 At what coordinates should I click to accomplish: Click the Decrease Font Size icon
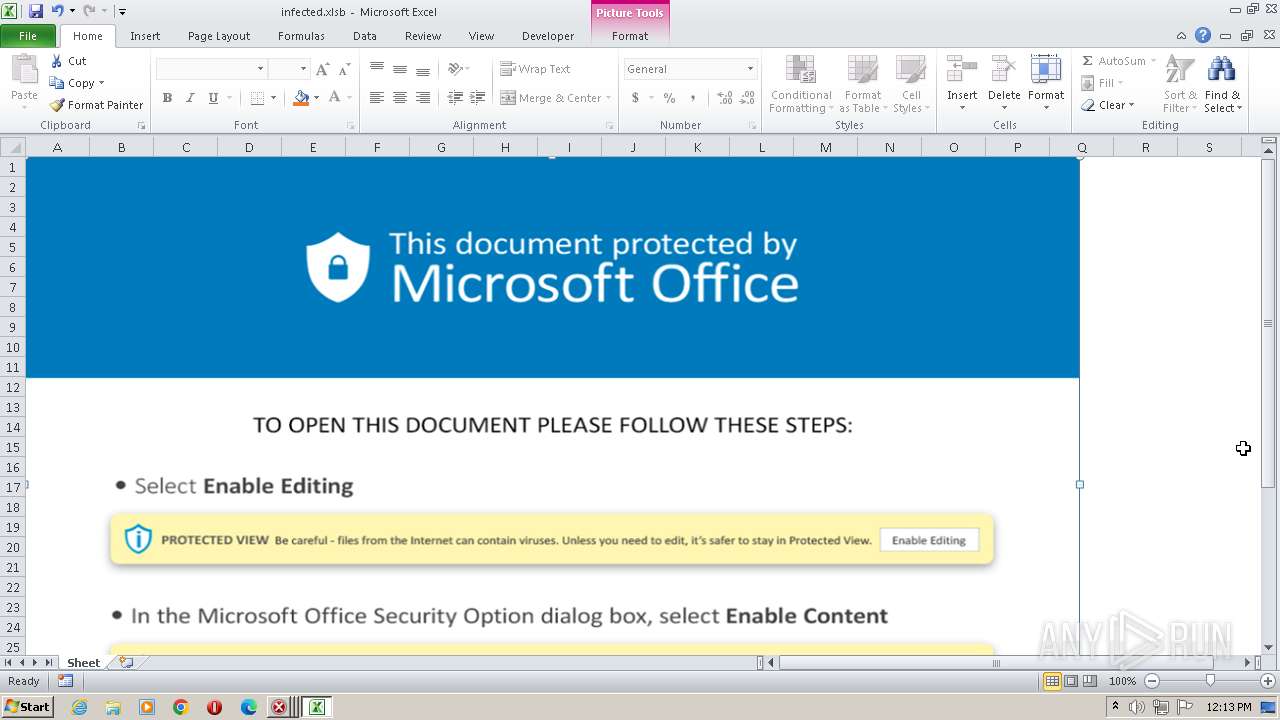click(344, 69)
